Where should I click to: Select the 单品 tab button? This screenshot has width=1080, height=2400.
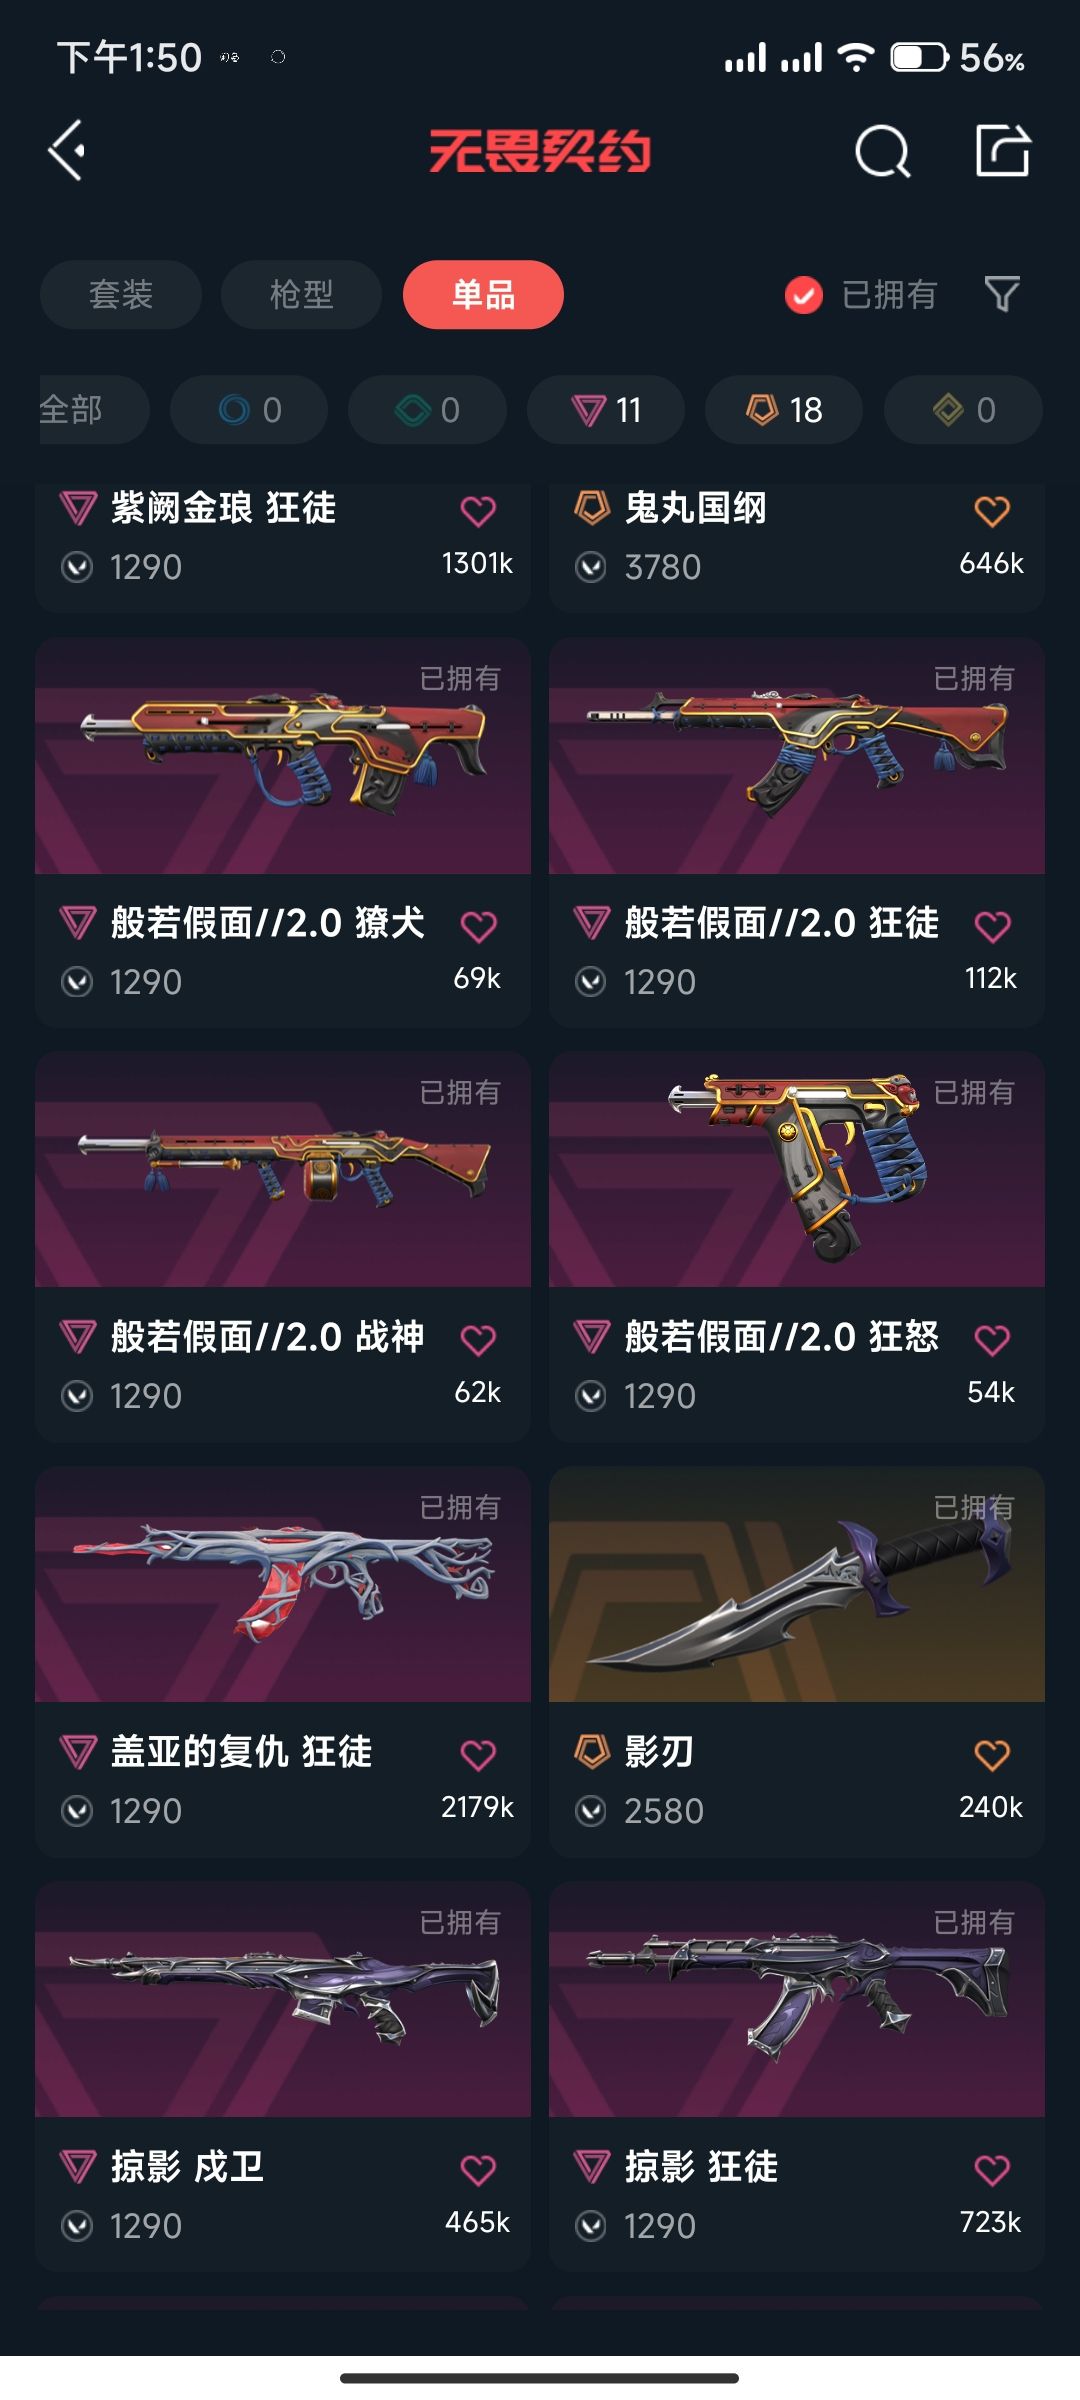483,295
